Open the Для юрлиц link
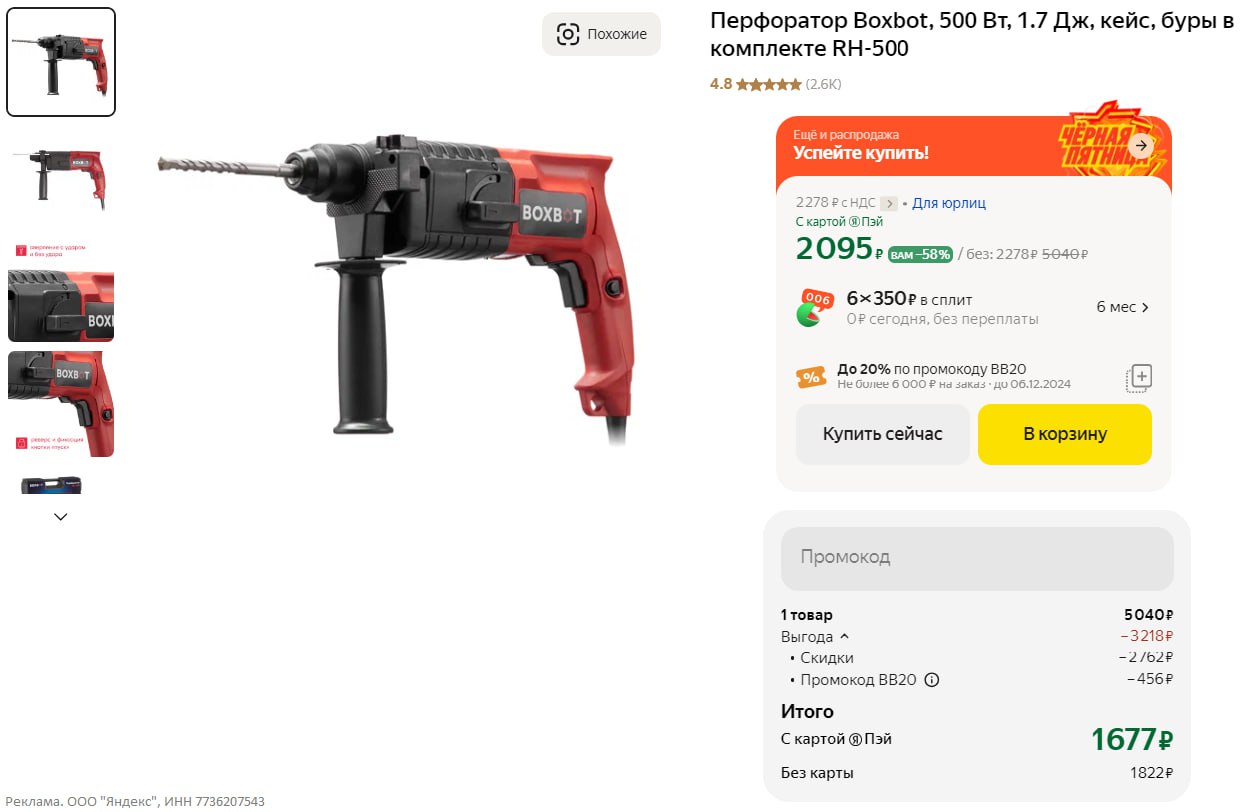Viewport: 1242px width, 812px height. point(948,203)
